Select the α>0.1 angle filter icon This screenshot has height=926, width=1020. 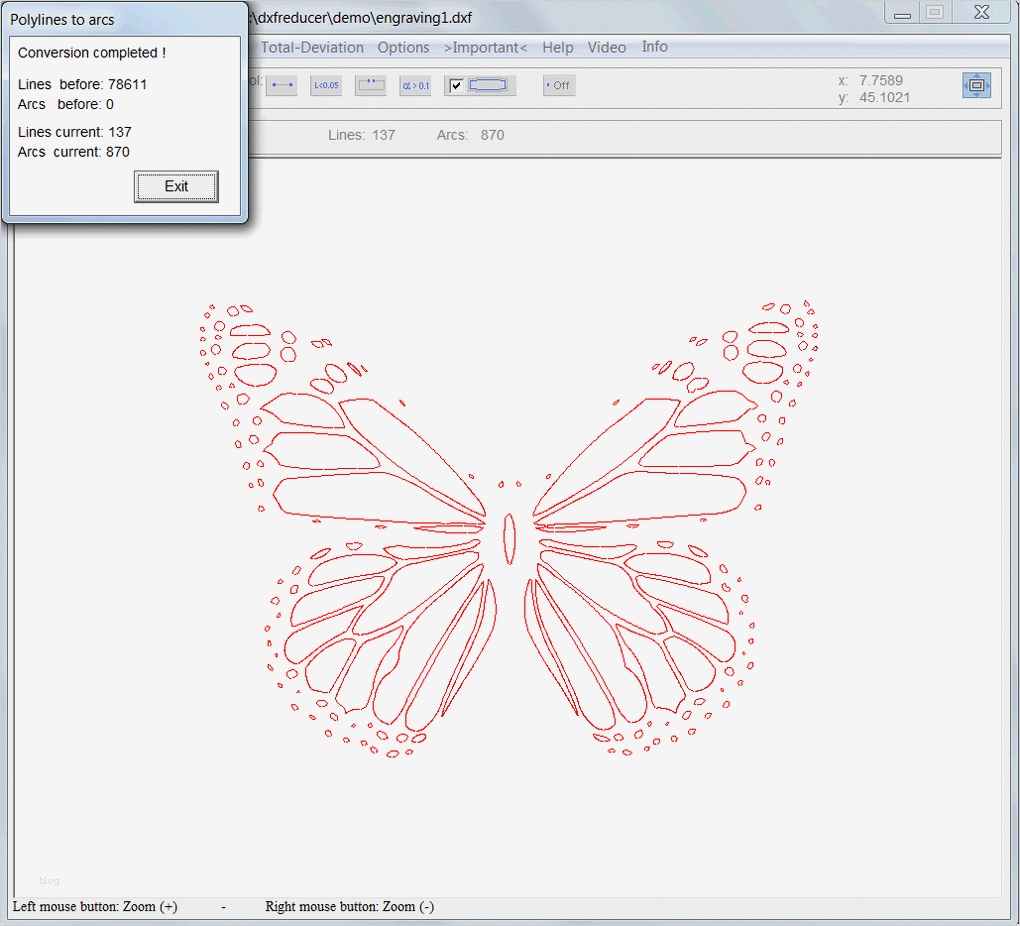coord(415,86)
